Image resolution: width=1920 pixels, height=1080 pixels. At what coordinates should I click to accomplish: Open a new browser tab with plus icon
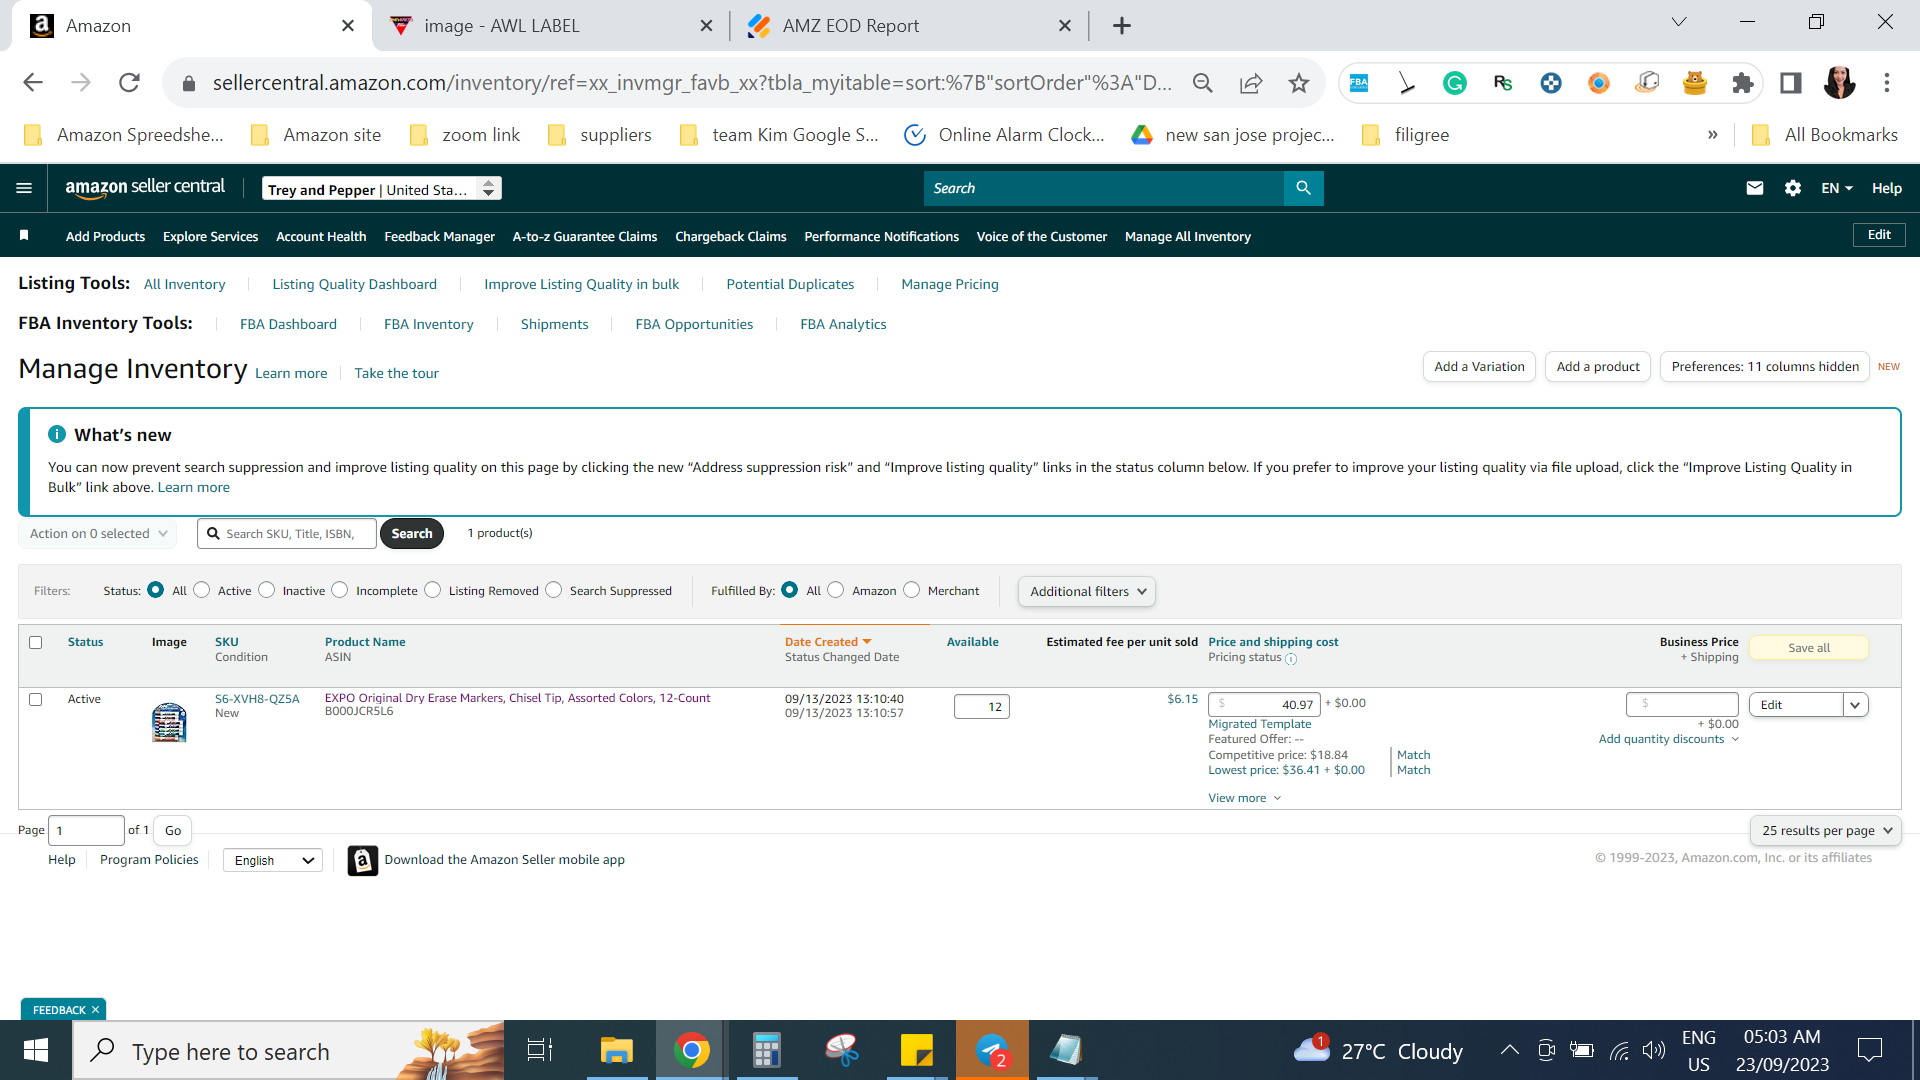click(x=1122, y=26)
